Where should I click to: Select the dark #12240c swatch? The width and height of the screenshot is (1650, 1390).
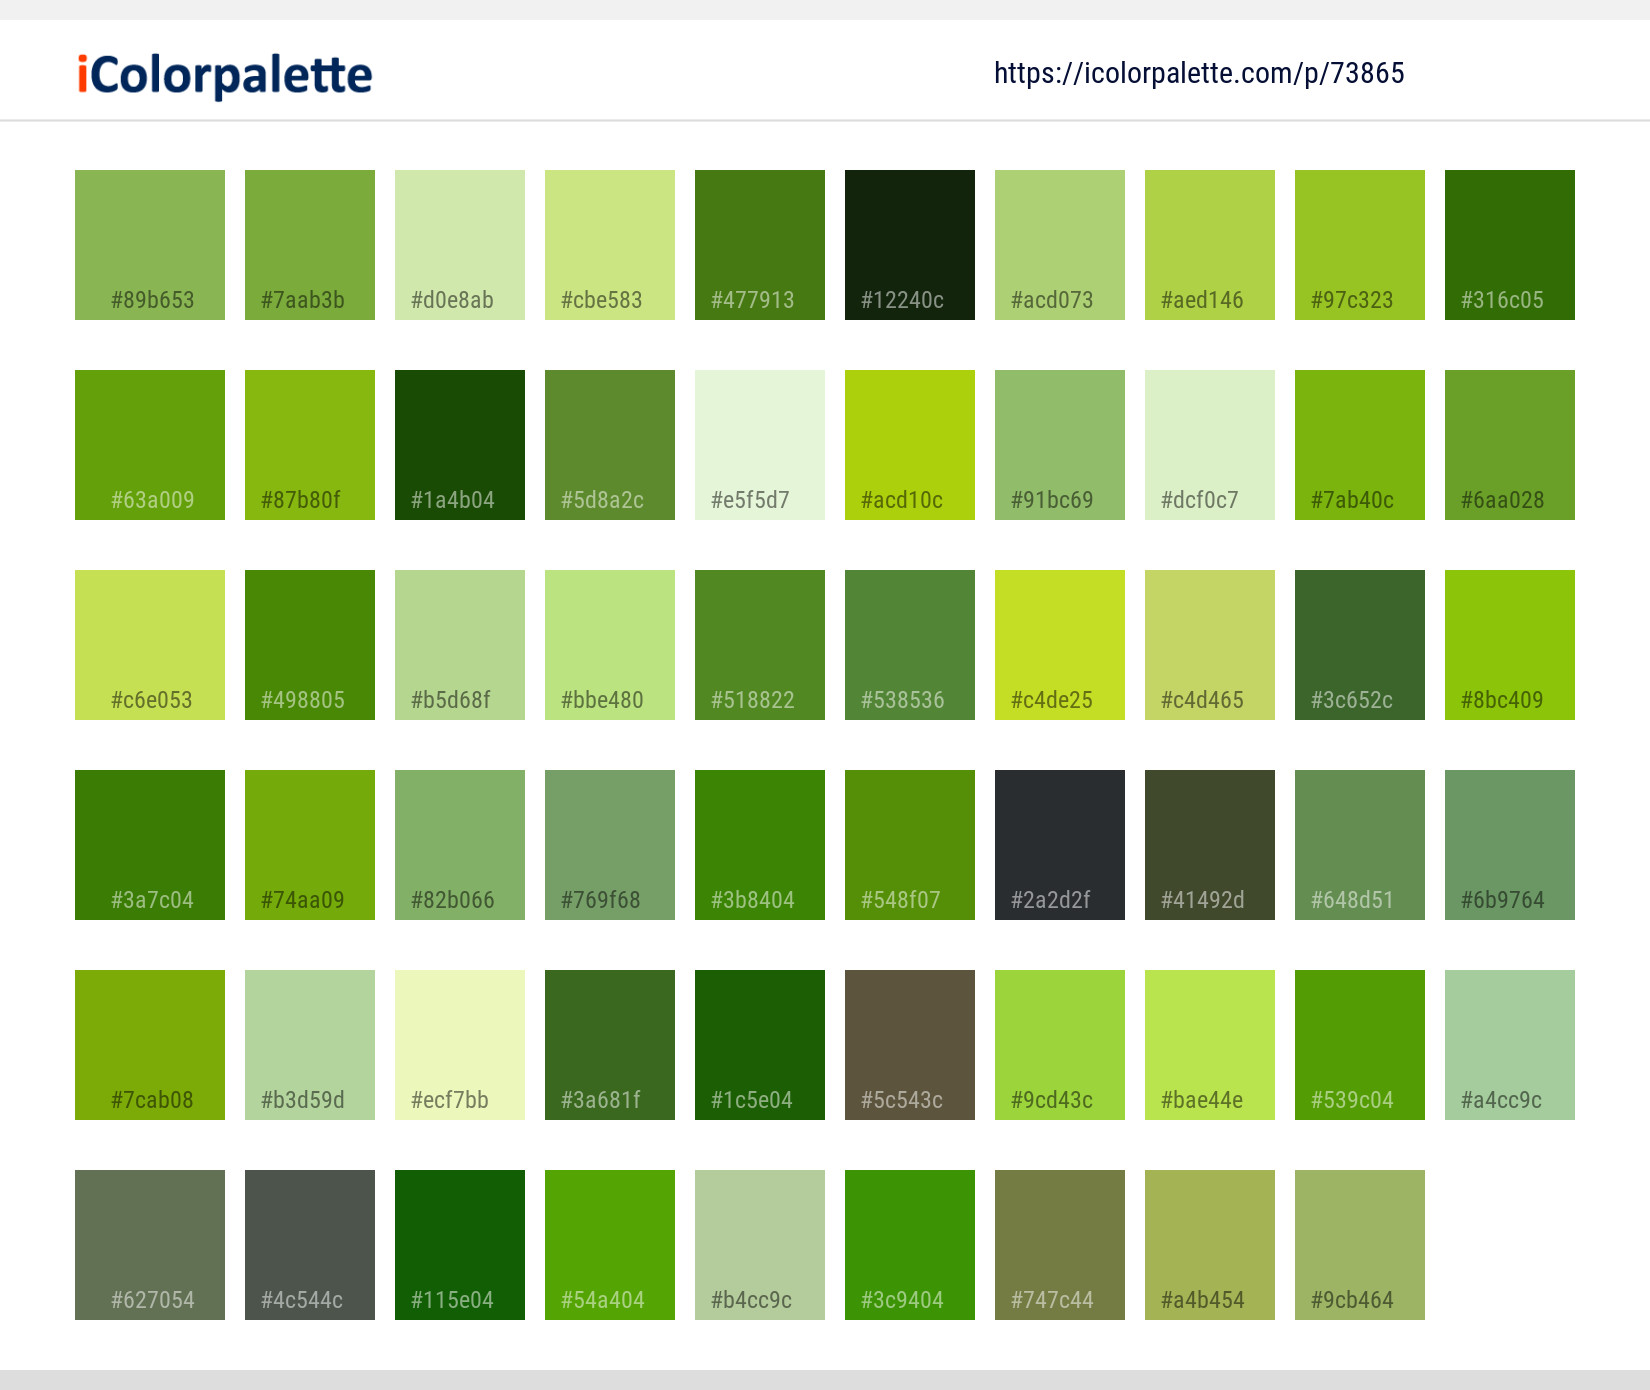click(910, 245)
